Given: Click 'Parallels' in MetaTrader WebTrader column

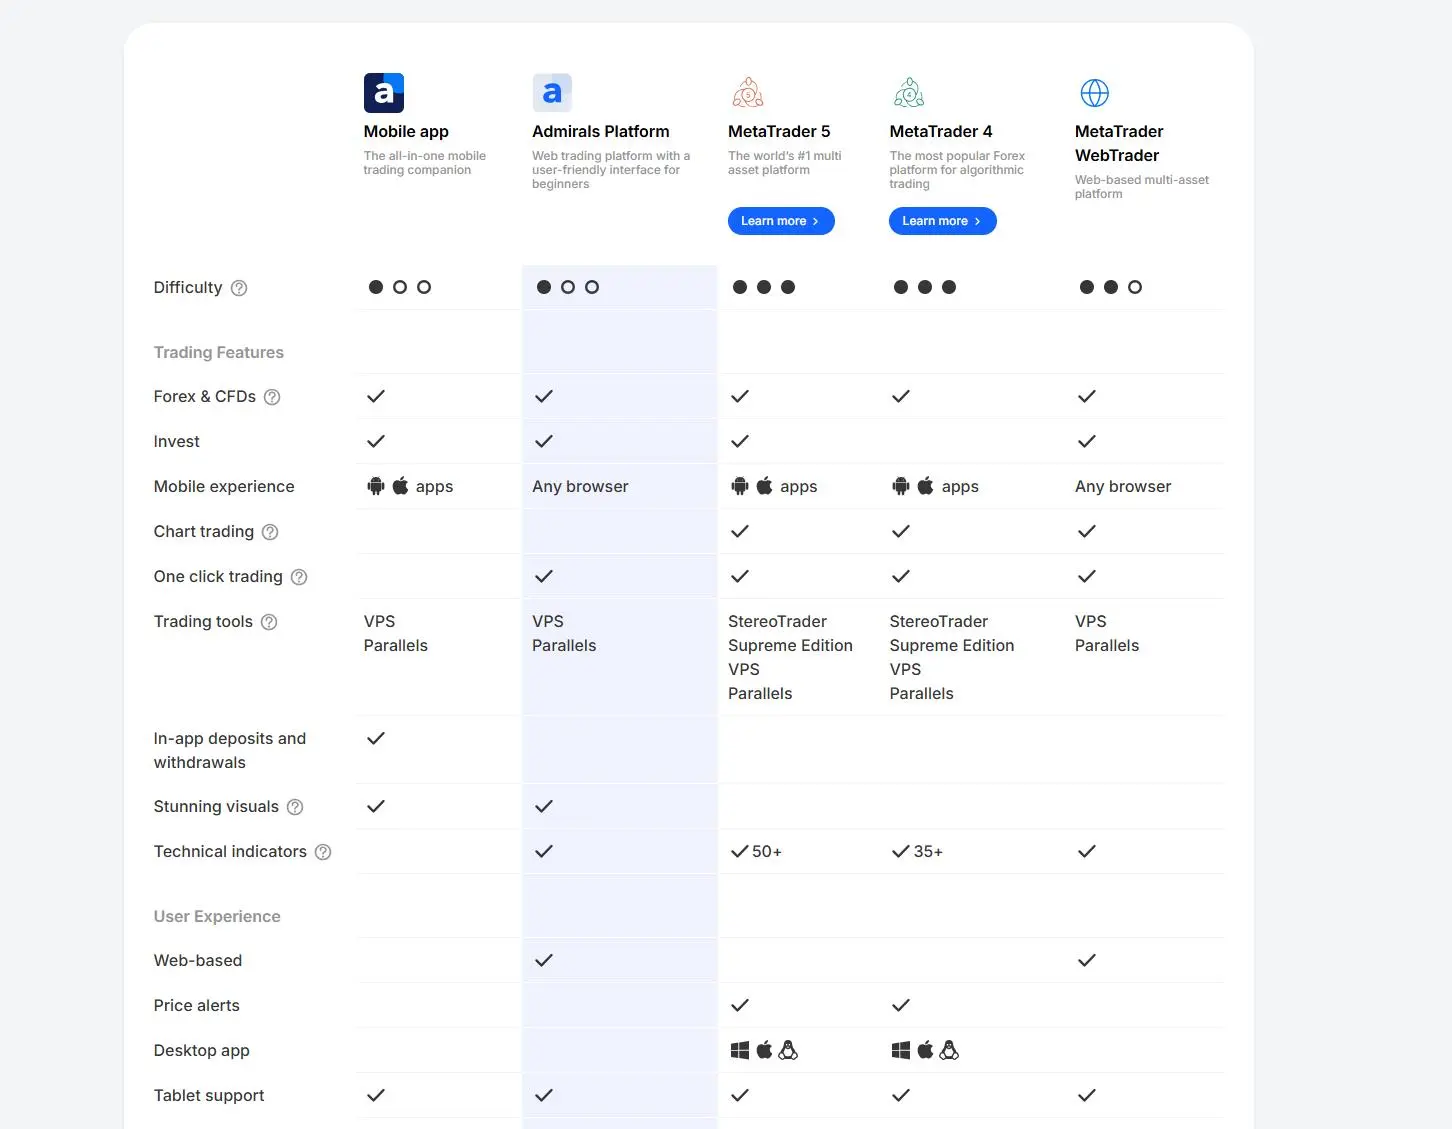Looking at the screenshot, I should [x=1107, y=645].
